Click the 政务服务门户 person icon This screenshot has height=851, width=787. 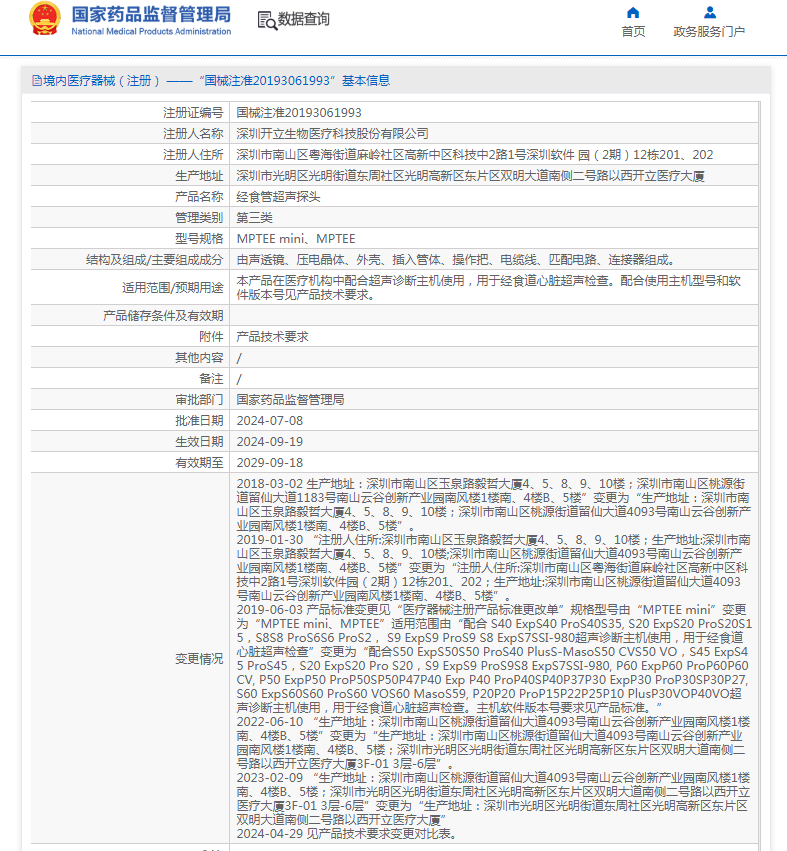pyautogui.click(x=709, y=13)
